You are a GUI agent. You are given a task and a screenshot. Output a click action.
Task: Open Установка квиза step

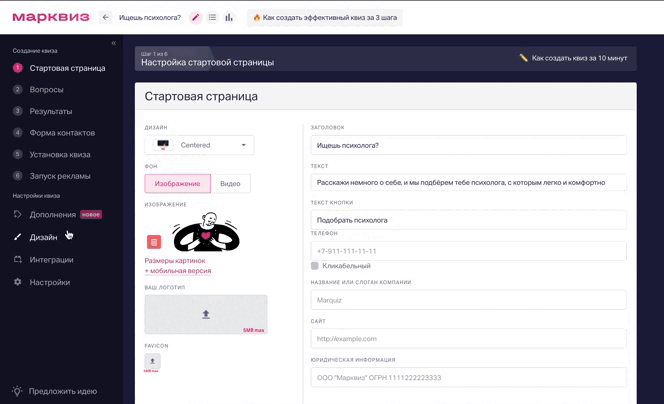click(x=60, y=155)
